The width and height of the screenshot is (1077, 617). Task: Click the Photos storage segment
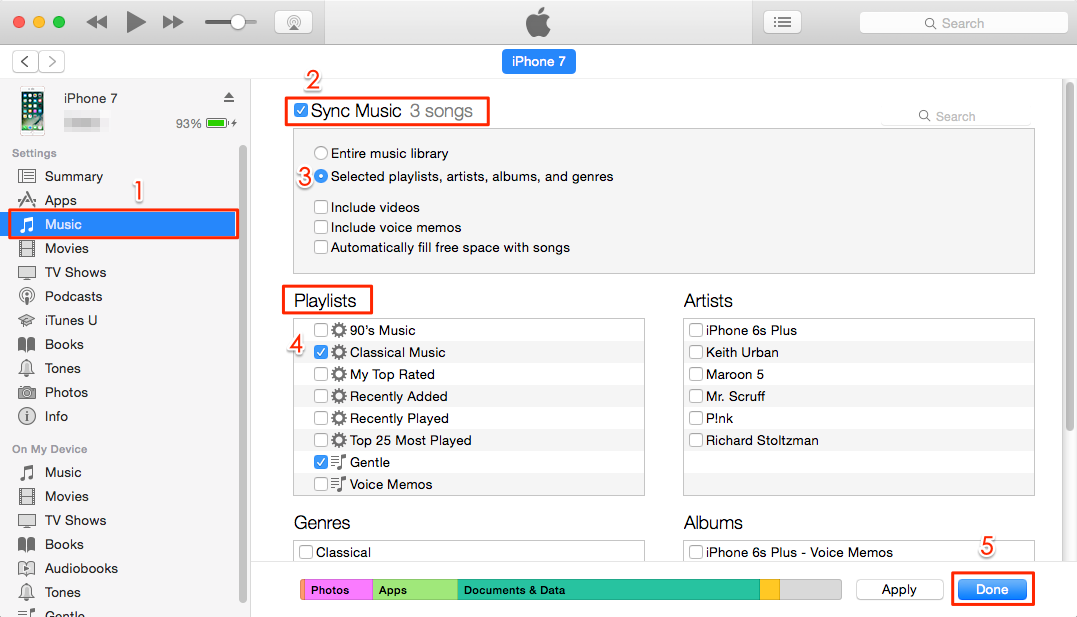tap(337, 590)
